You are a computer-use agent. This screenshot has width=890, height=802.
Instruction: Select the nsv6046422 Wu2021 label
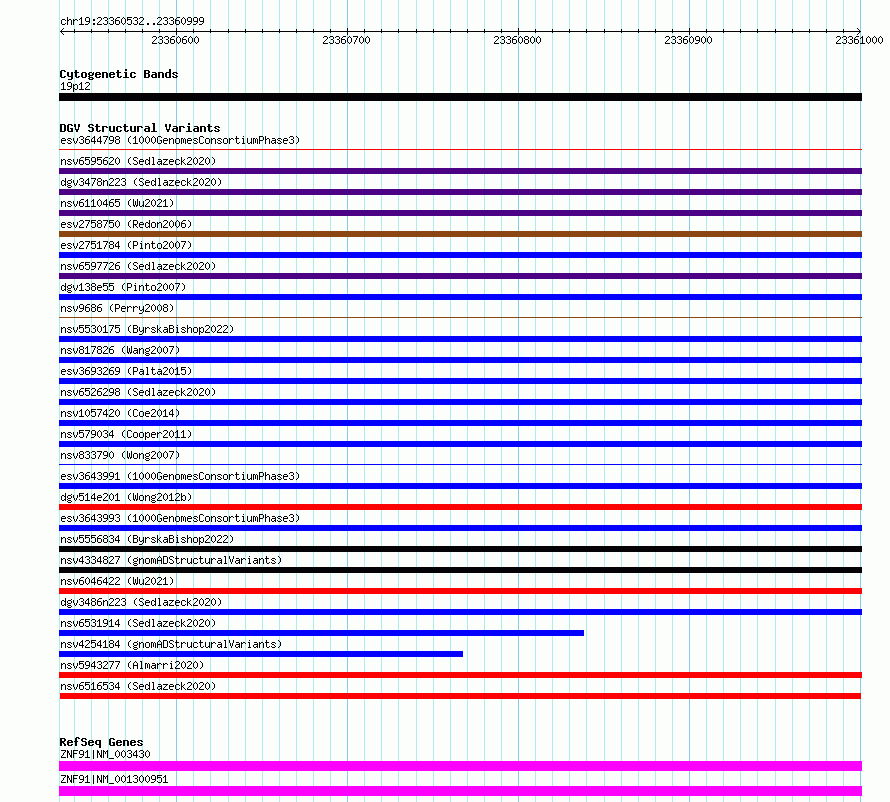tap(117, 581)
